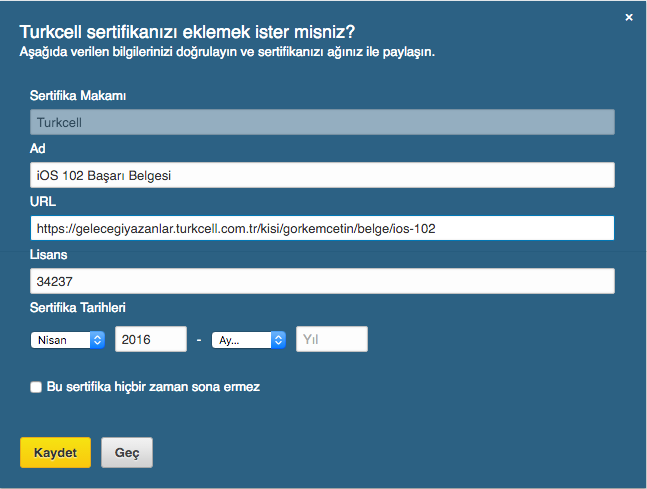
Task: Click the Geç skip button
Action: (x=127, y=453)
